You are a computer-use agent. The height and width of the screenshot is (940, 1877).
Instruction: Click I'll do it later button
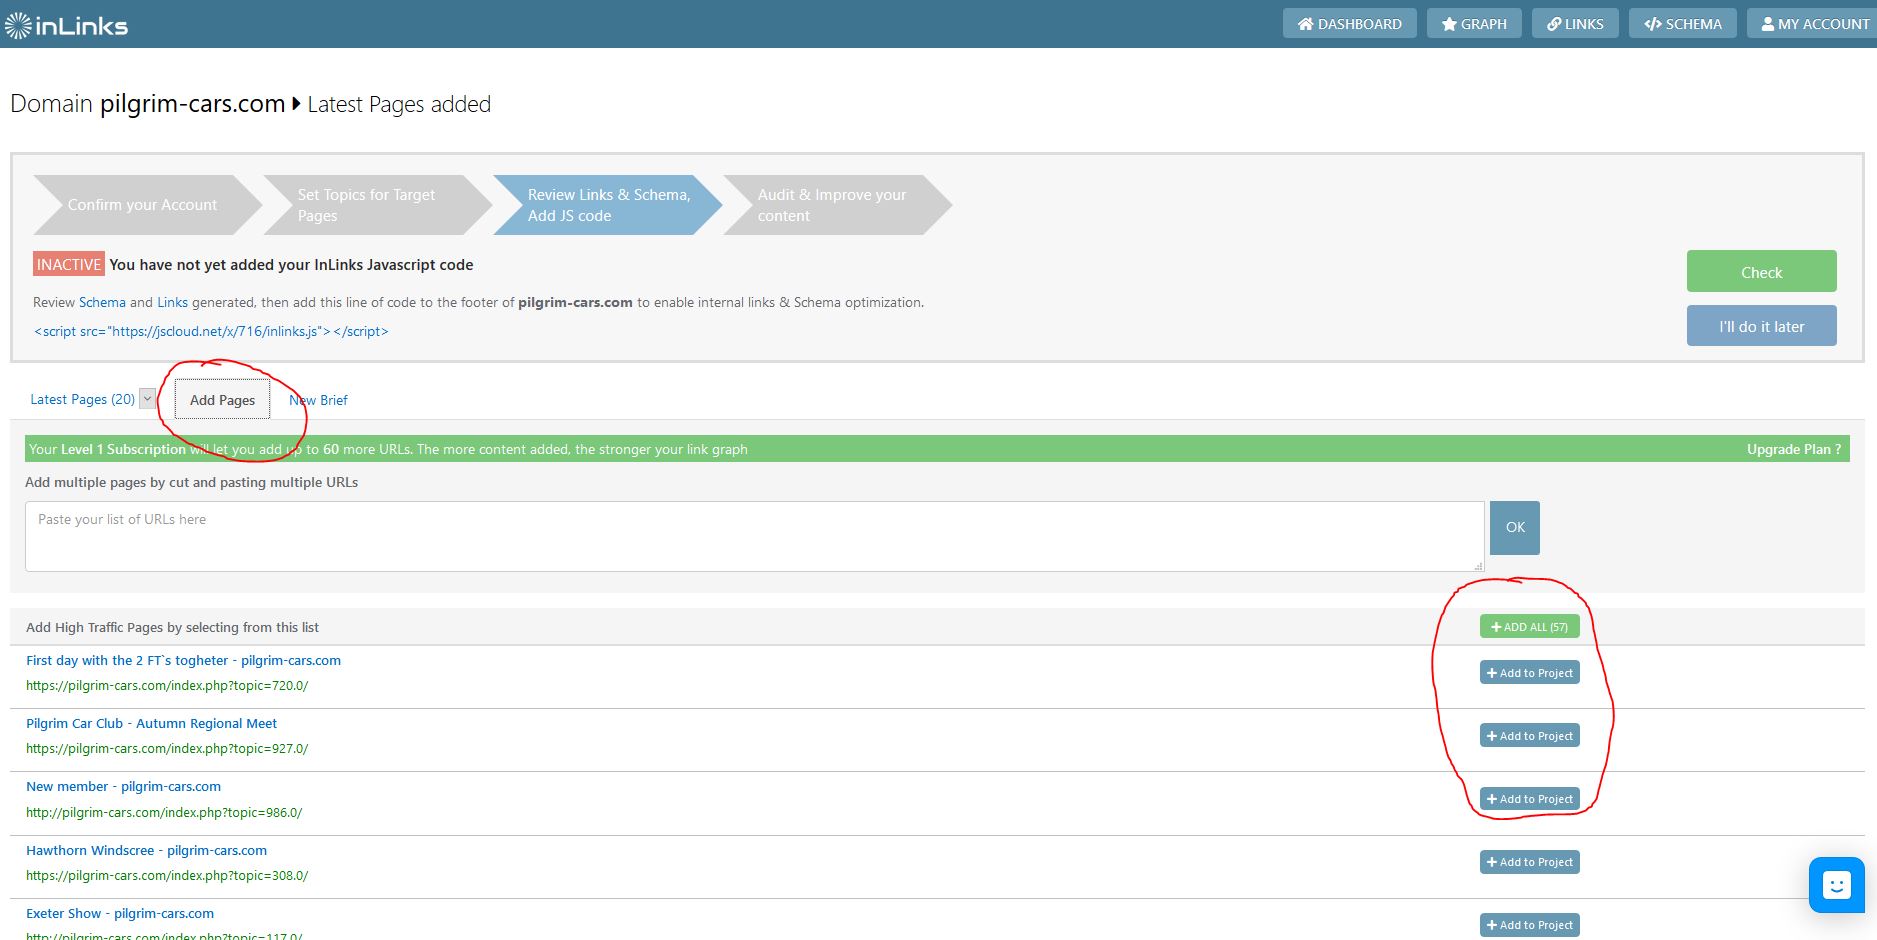pyautogui.click(x=1761, y=326)
